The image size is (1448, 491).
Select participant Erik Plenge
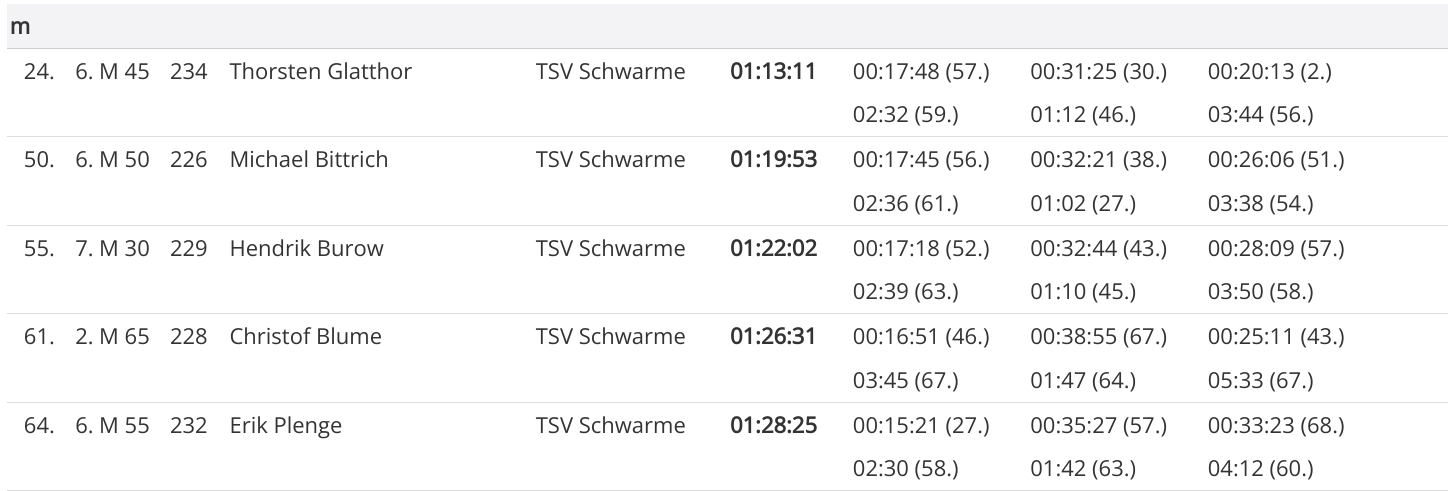(x=285, y=425)
